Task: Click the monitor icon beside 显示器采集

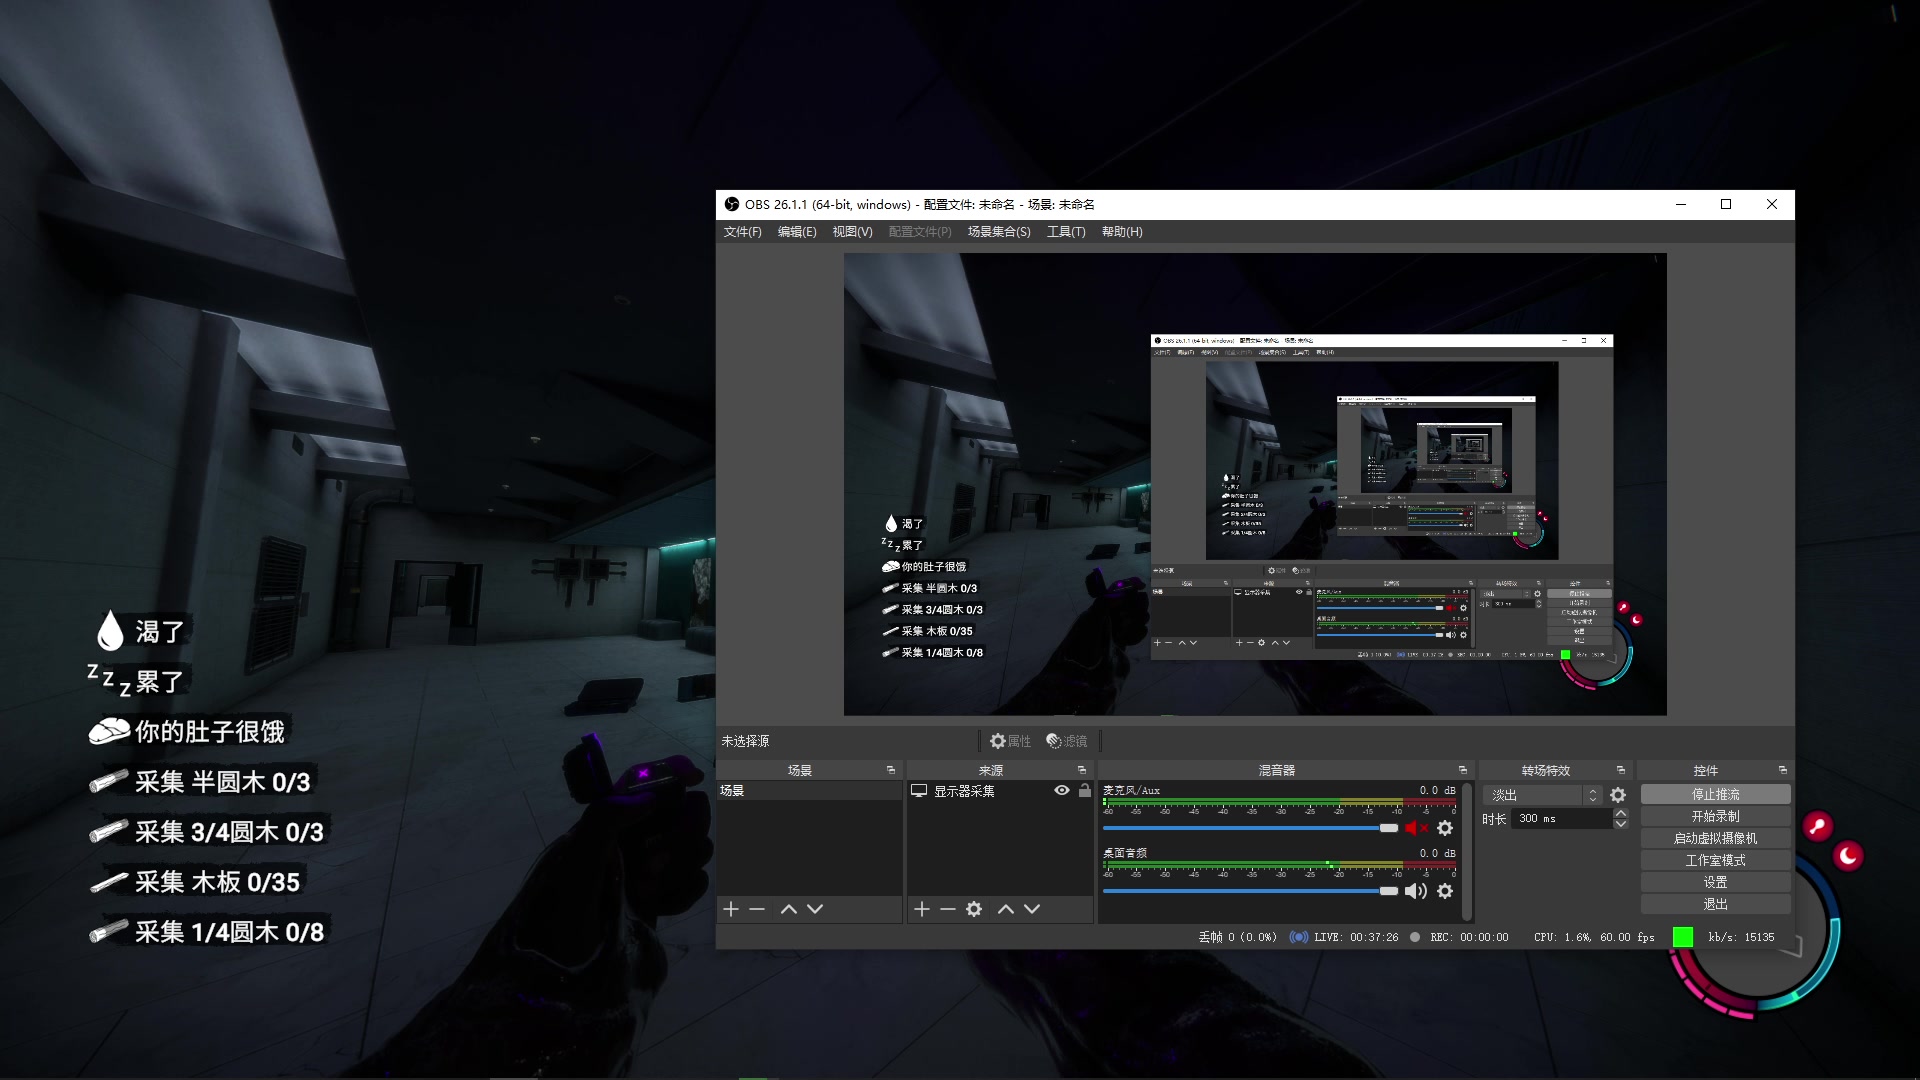Action: 919,791
